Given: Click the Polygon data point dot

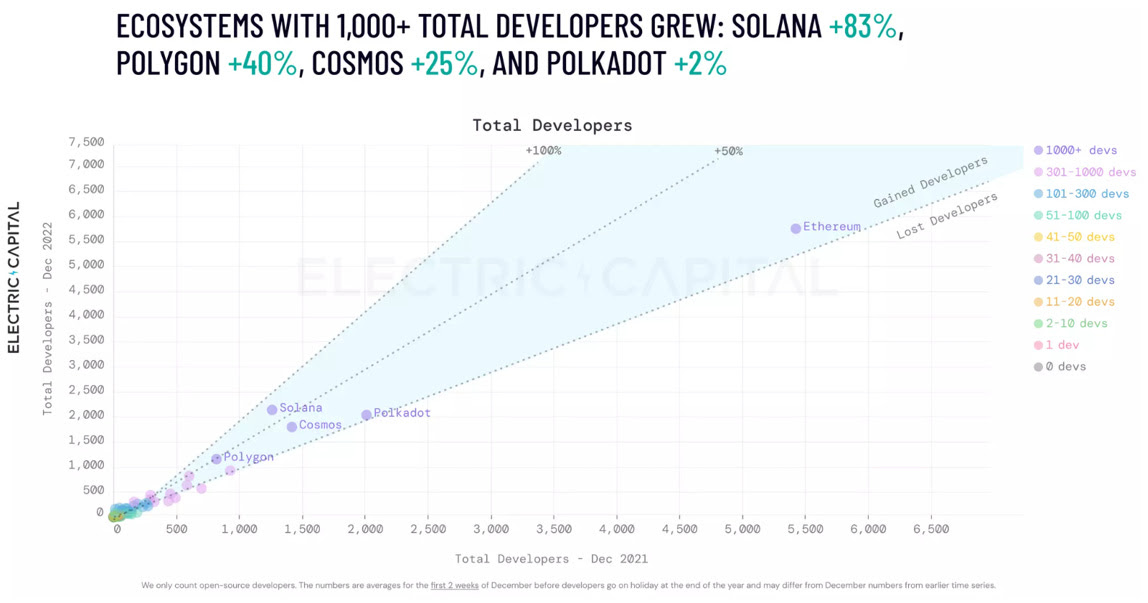Looking at the screenshot, I should tap(217, 459).
